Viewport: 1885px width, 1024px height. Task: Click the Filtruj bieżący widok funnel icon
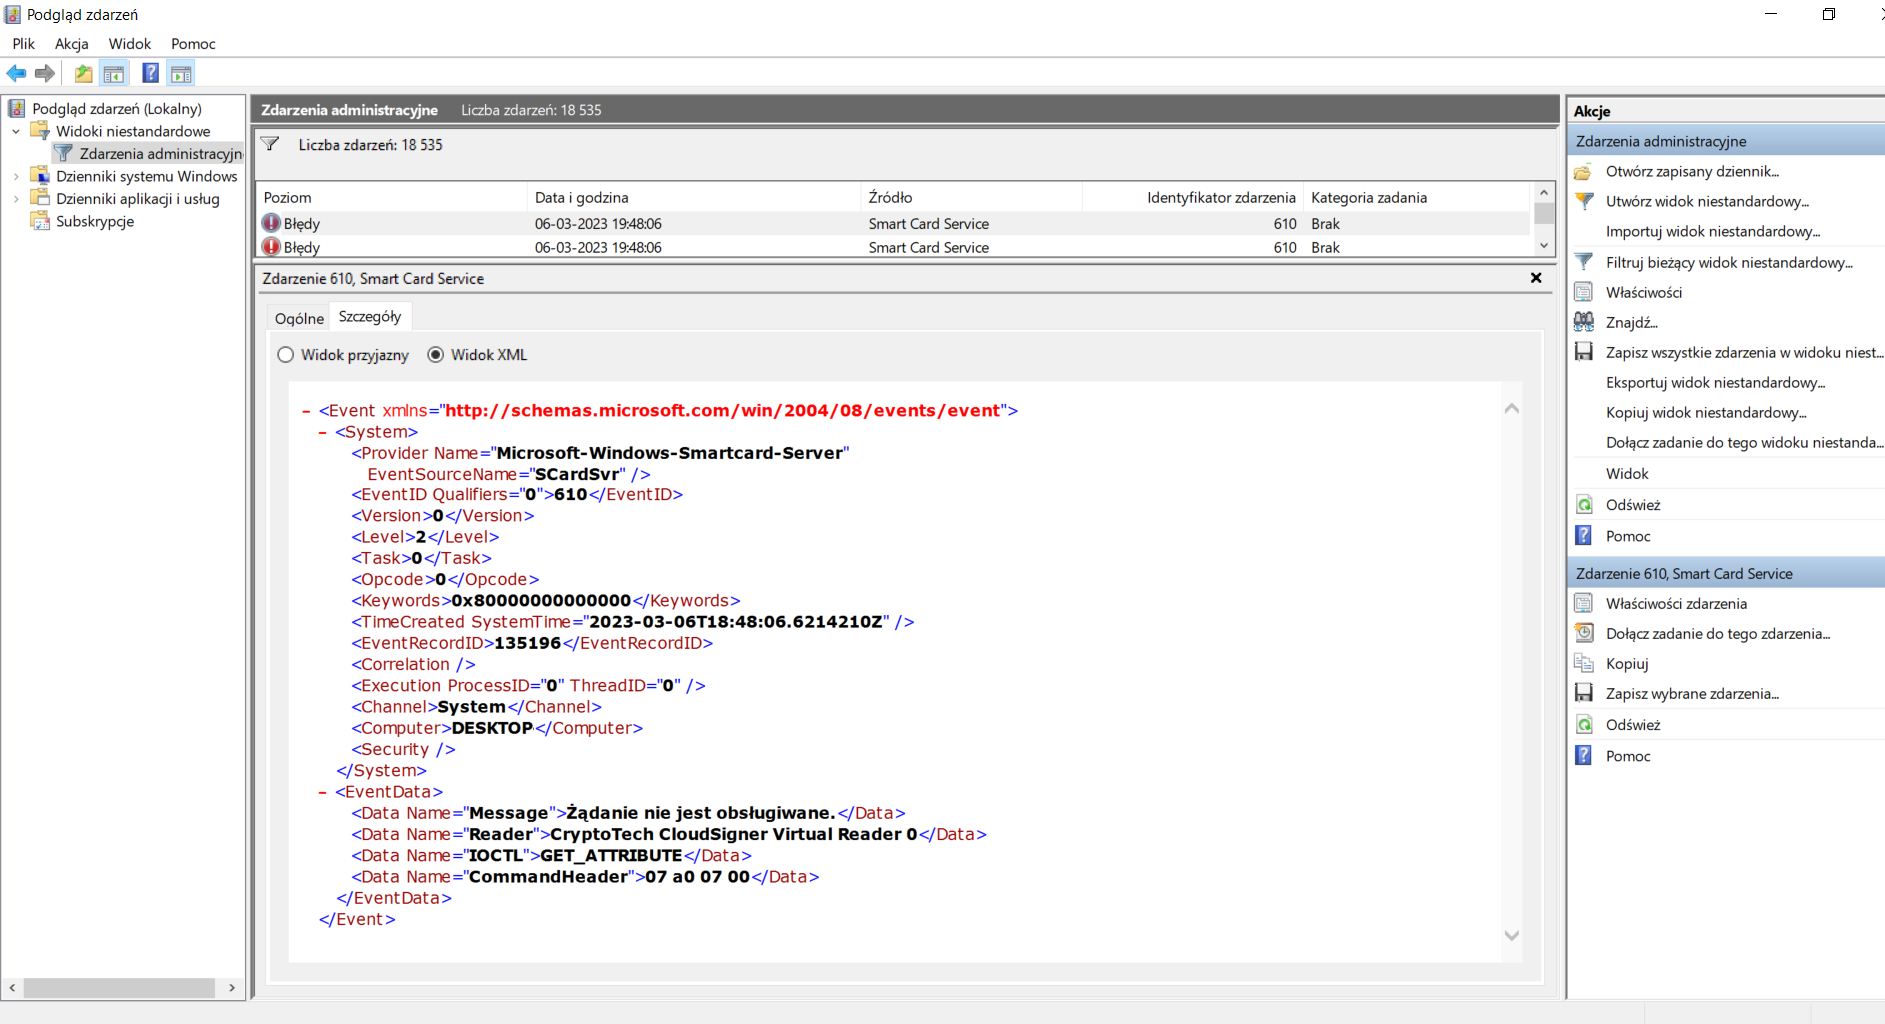[x=1584, y=262]
